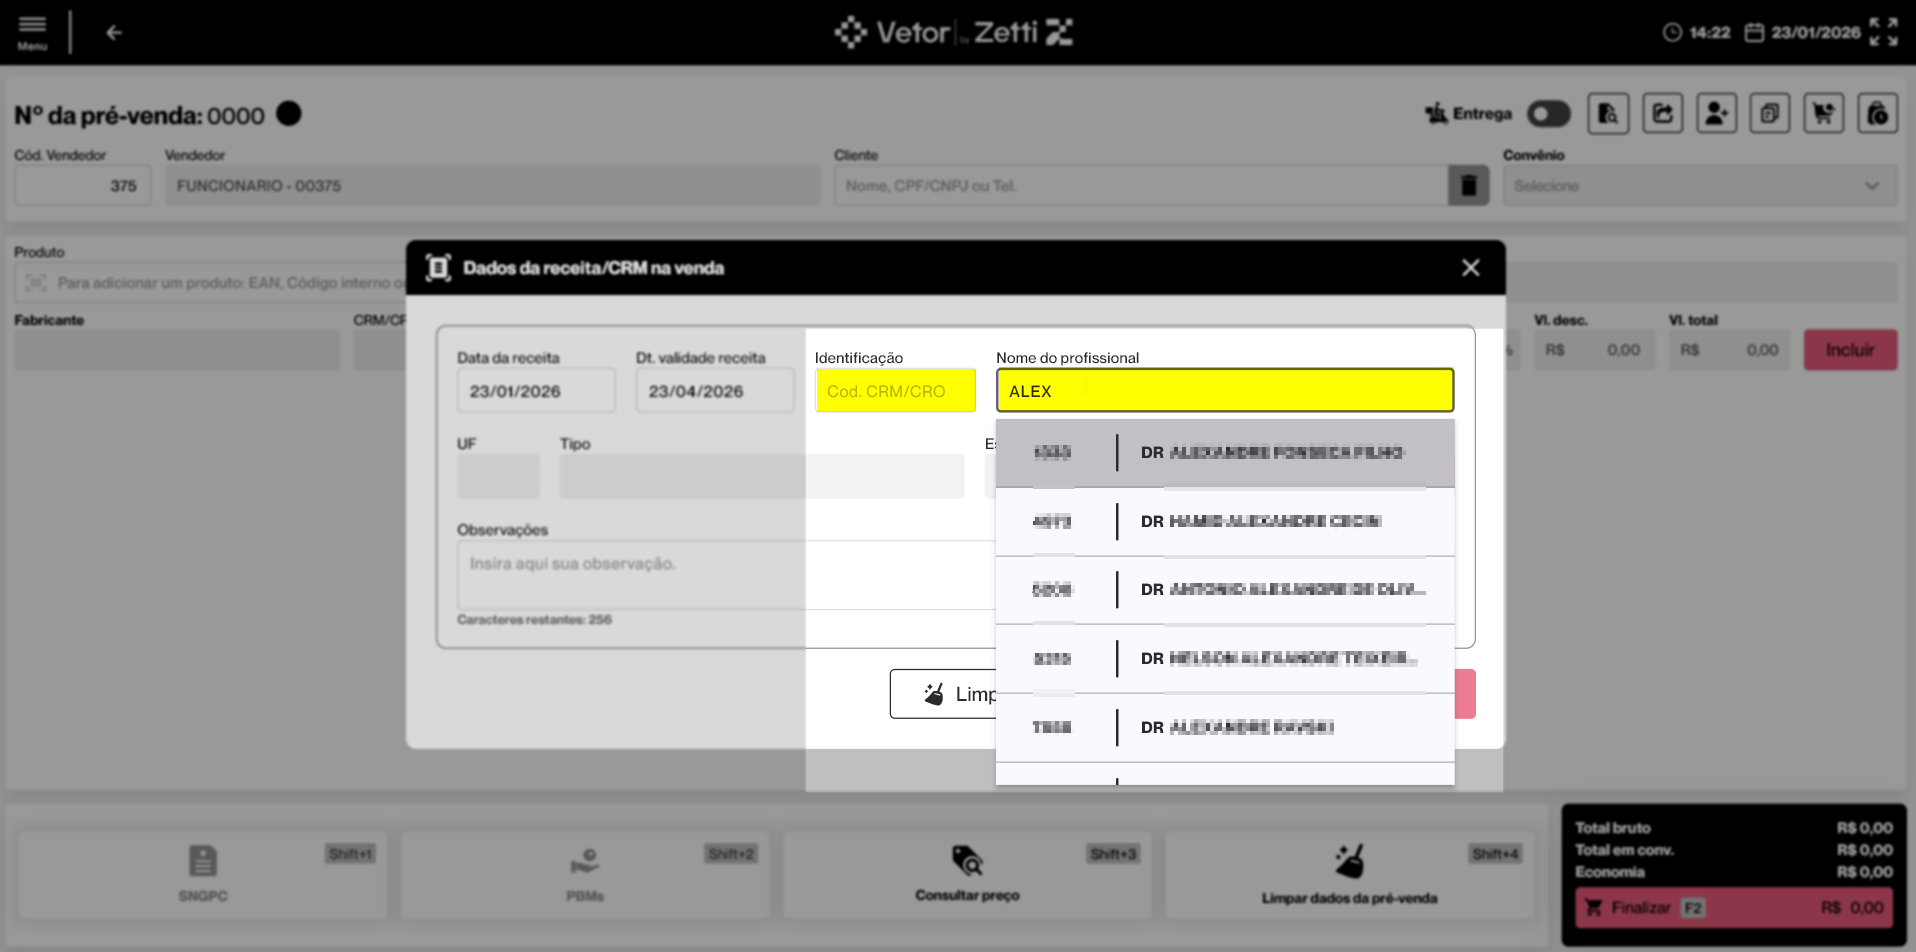
Task: Click the prescription icon in dialog title
Action: pos(438,268)
